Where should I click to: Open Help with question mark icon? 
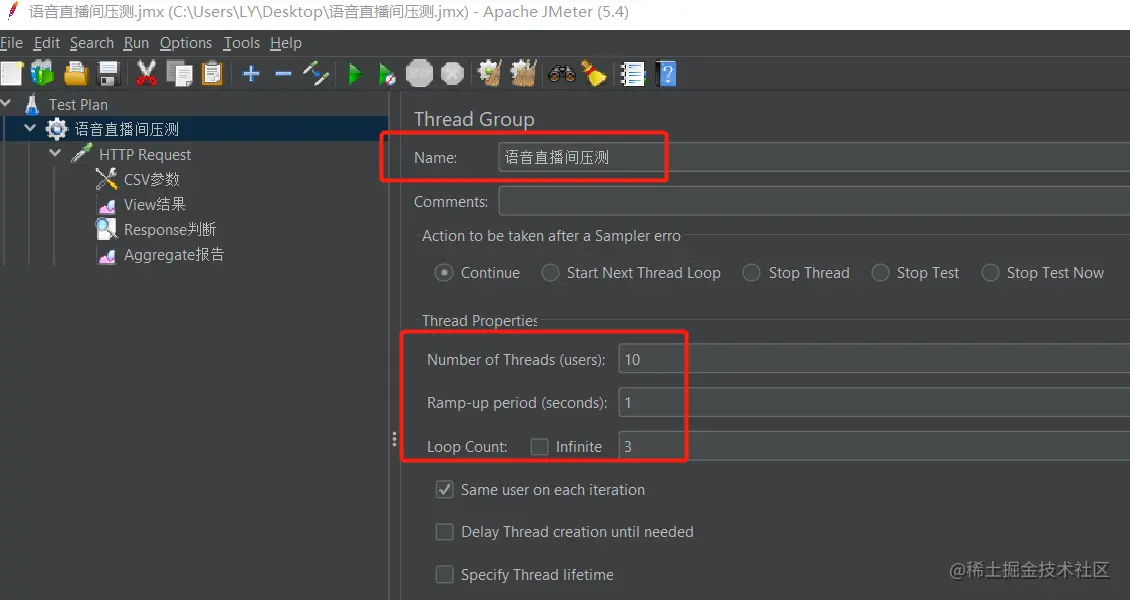pyautogui.click(x=667, y=73)
